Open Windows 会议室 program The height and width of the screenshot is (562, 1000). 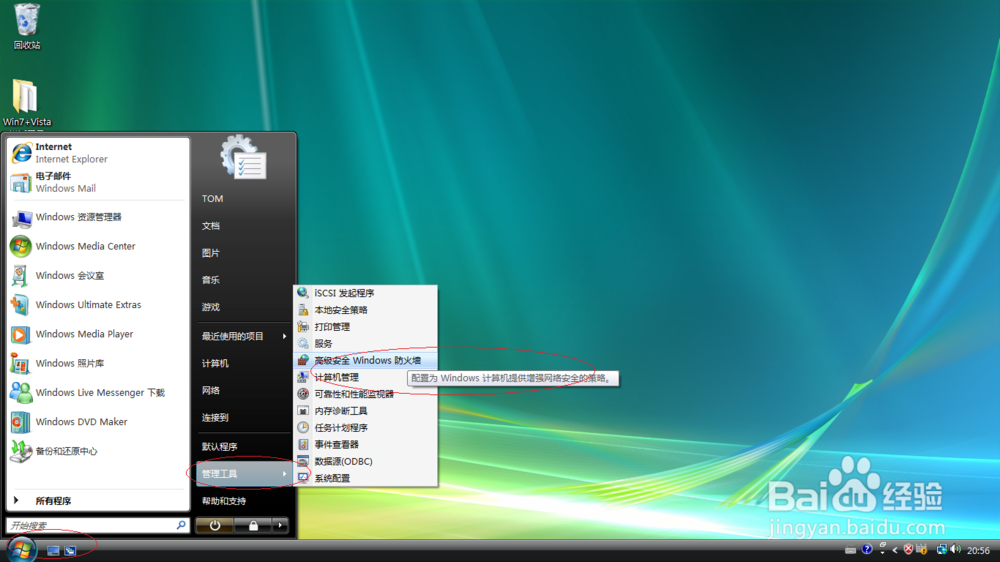pos(97,276)
